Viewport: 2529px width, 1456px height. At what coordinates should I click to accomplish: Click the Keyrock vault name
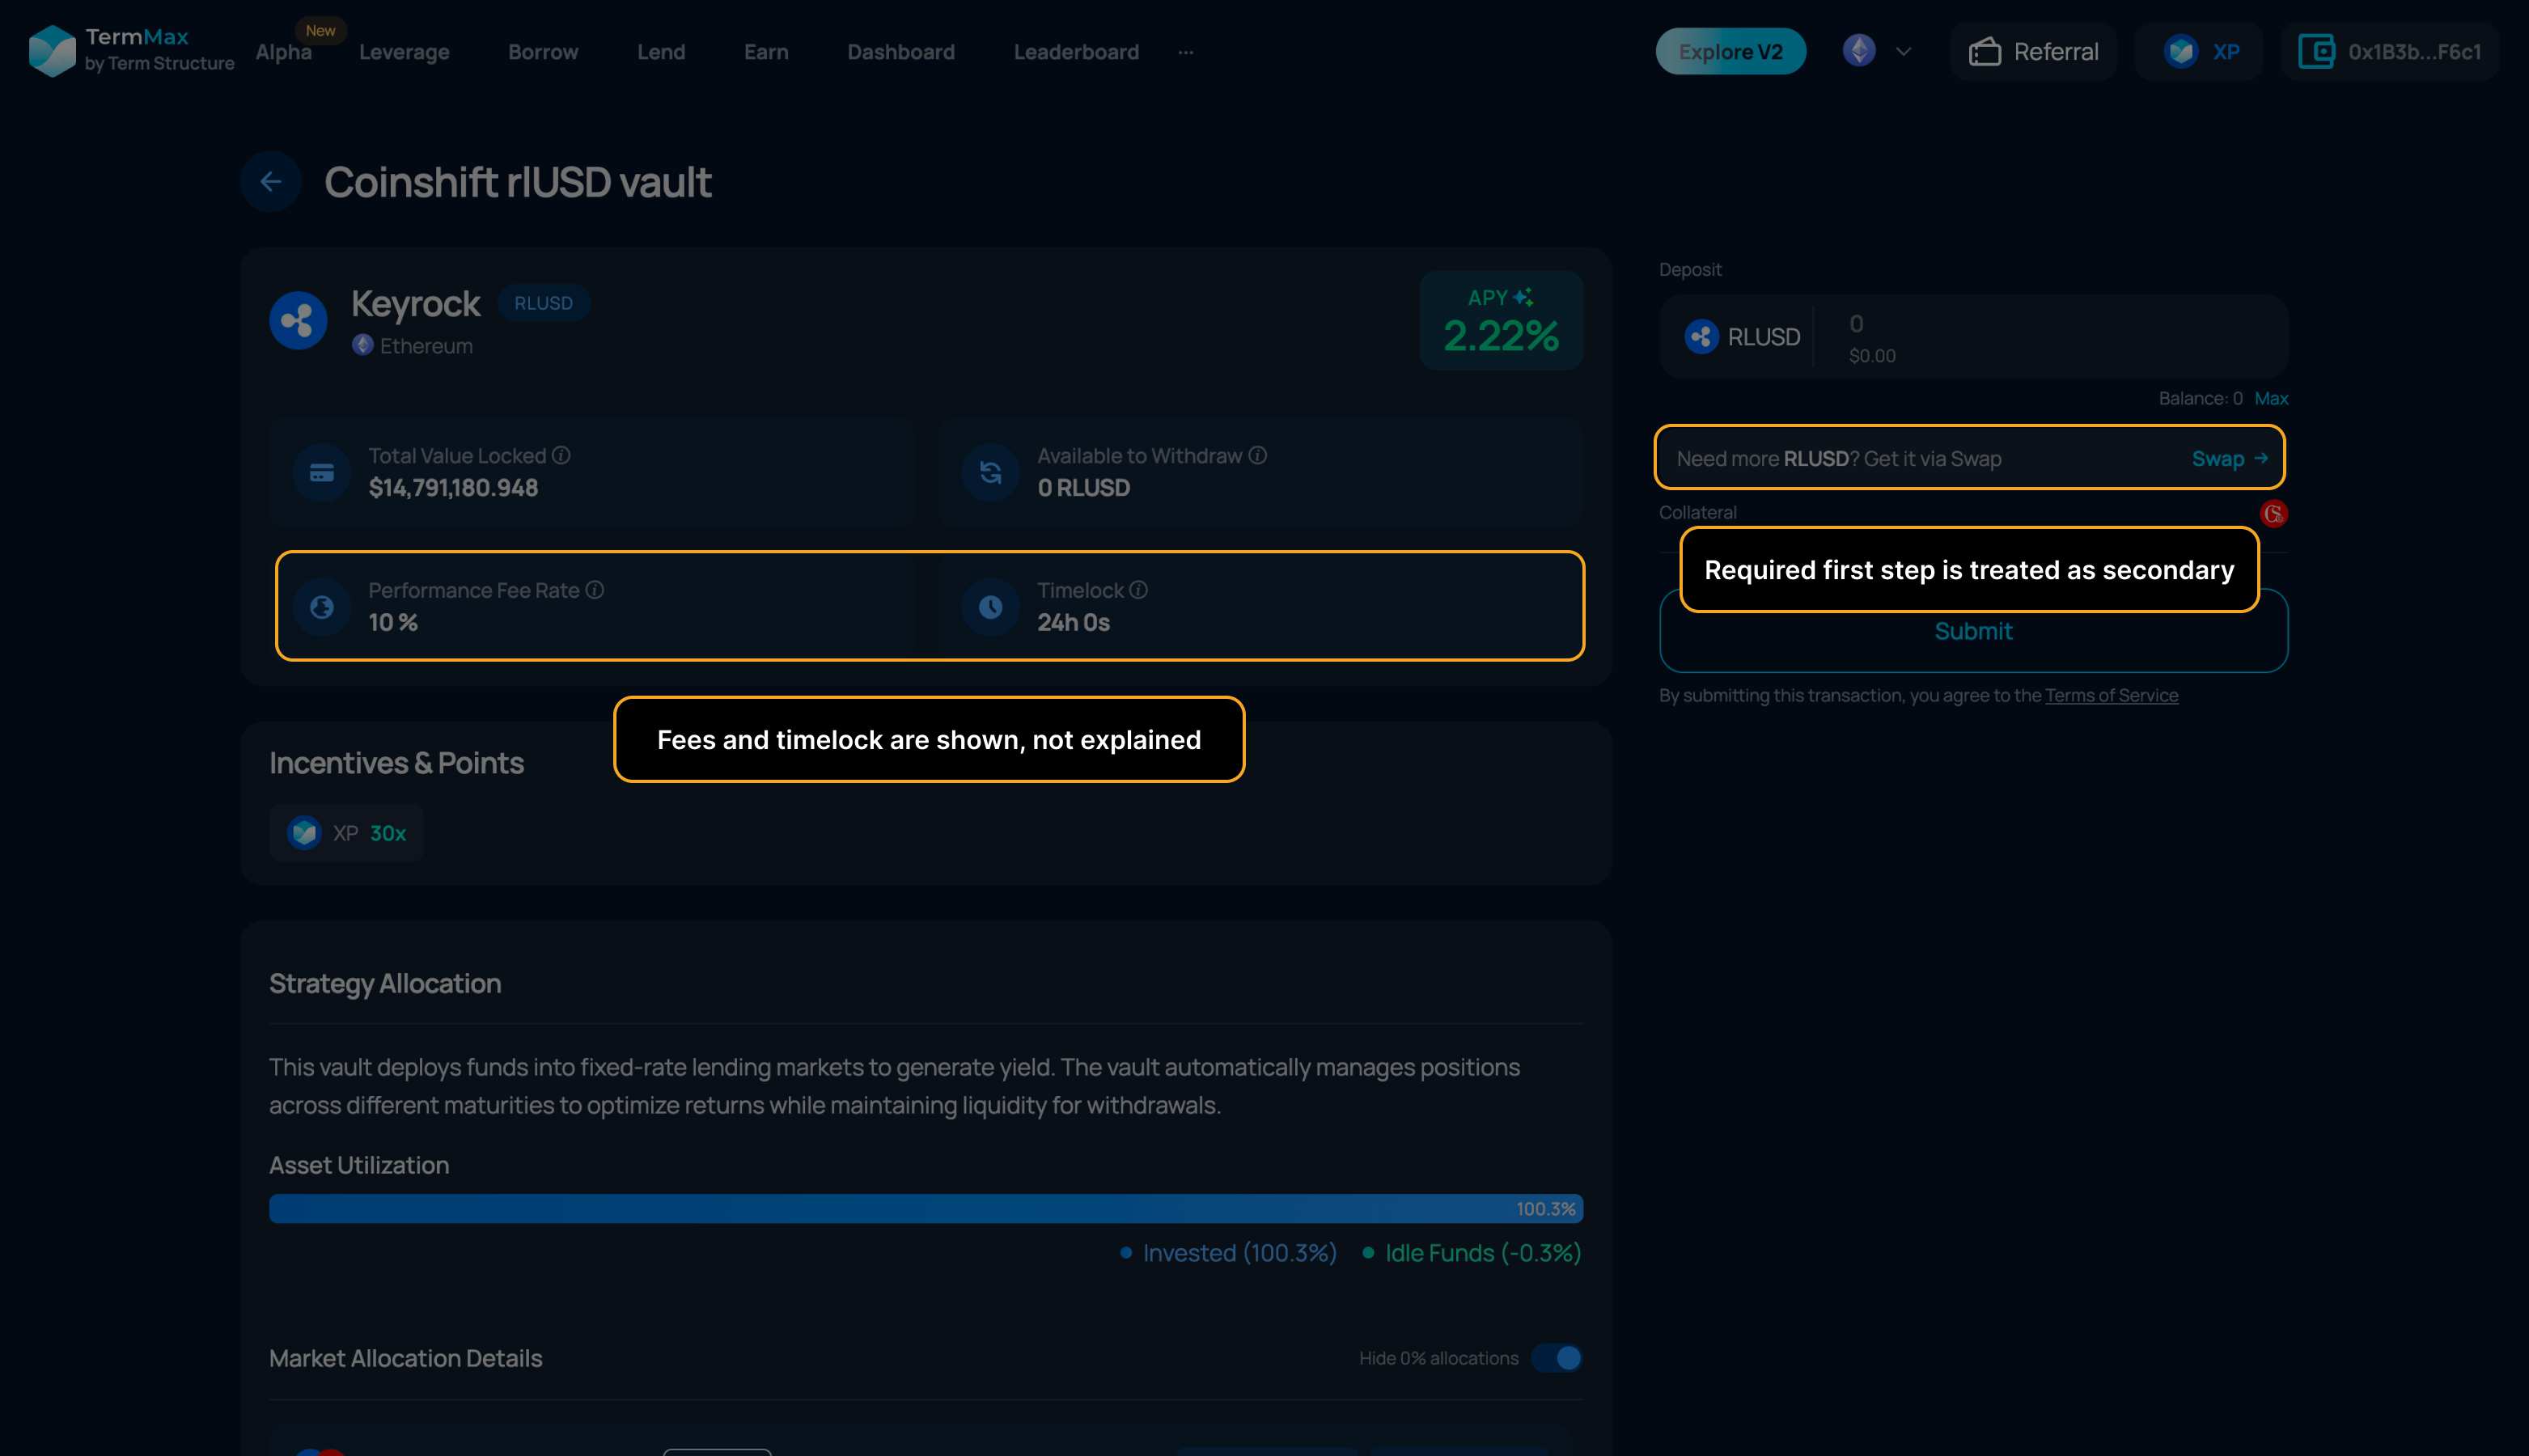point(415,304)
